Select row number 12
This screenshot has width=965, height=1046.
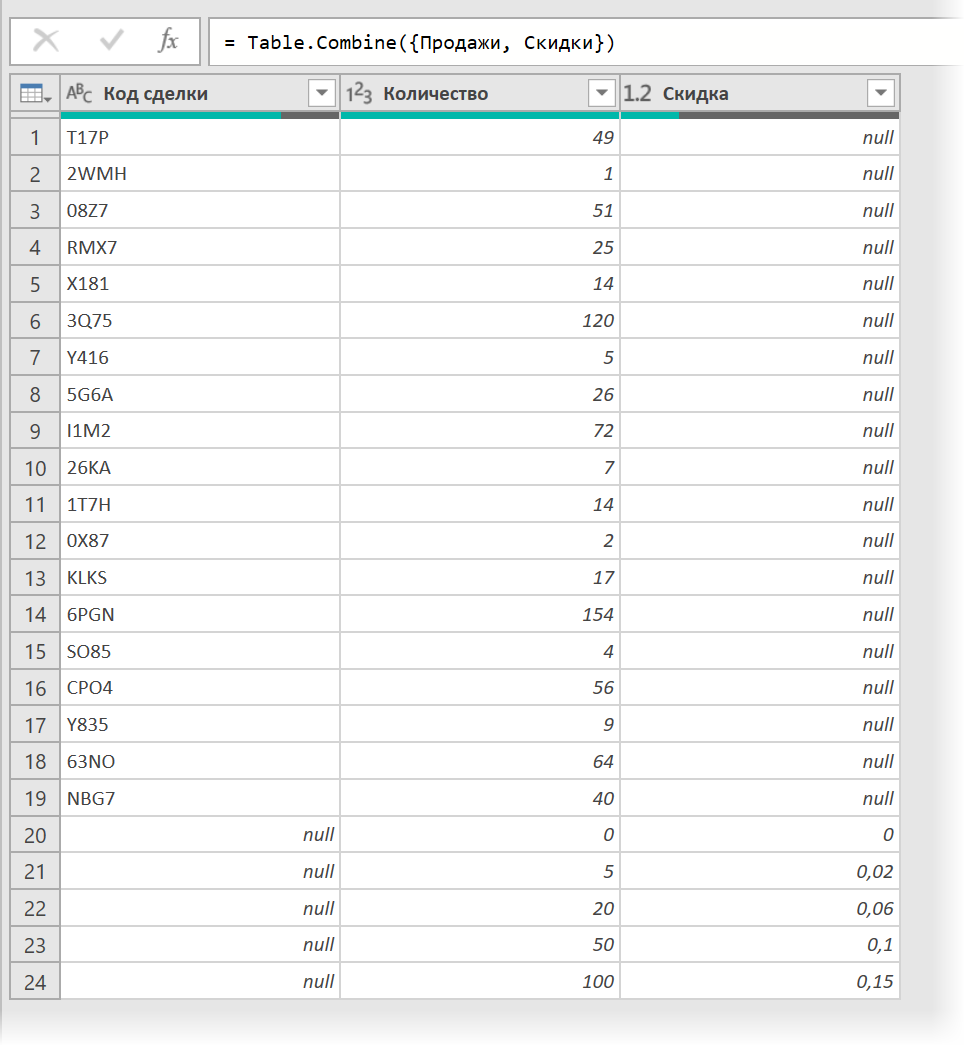tap(35, 541)
